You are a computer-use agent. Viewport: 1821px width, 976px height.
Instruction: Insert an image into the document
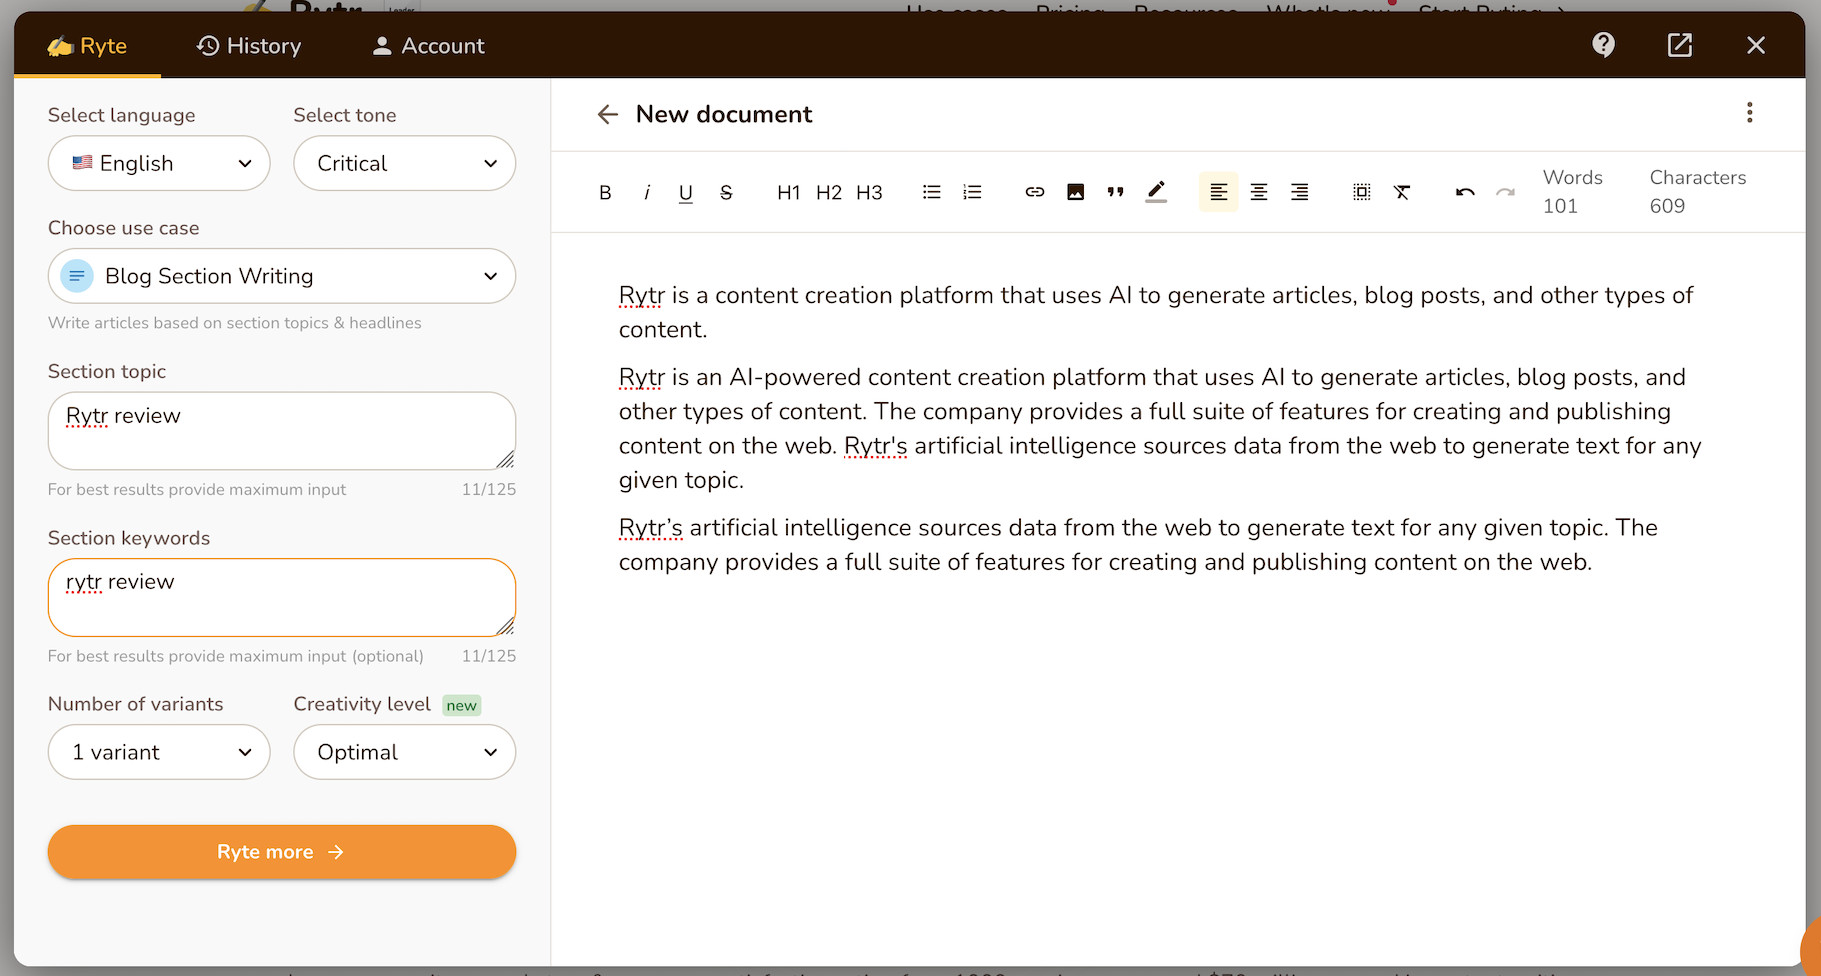[1075, 192]
